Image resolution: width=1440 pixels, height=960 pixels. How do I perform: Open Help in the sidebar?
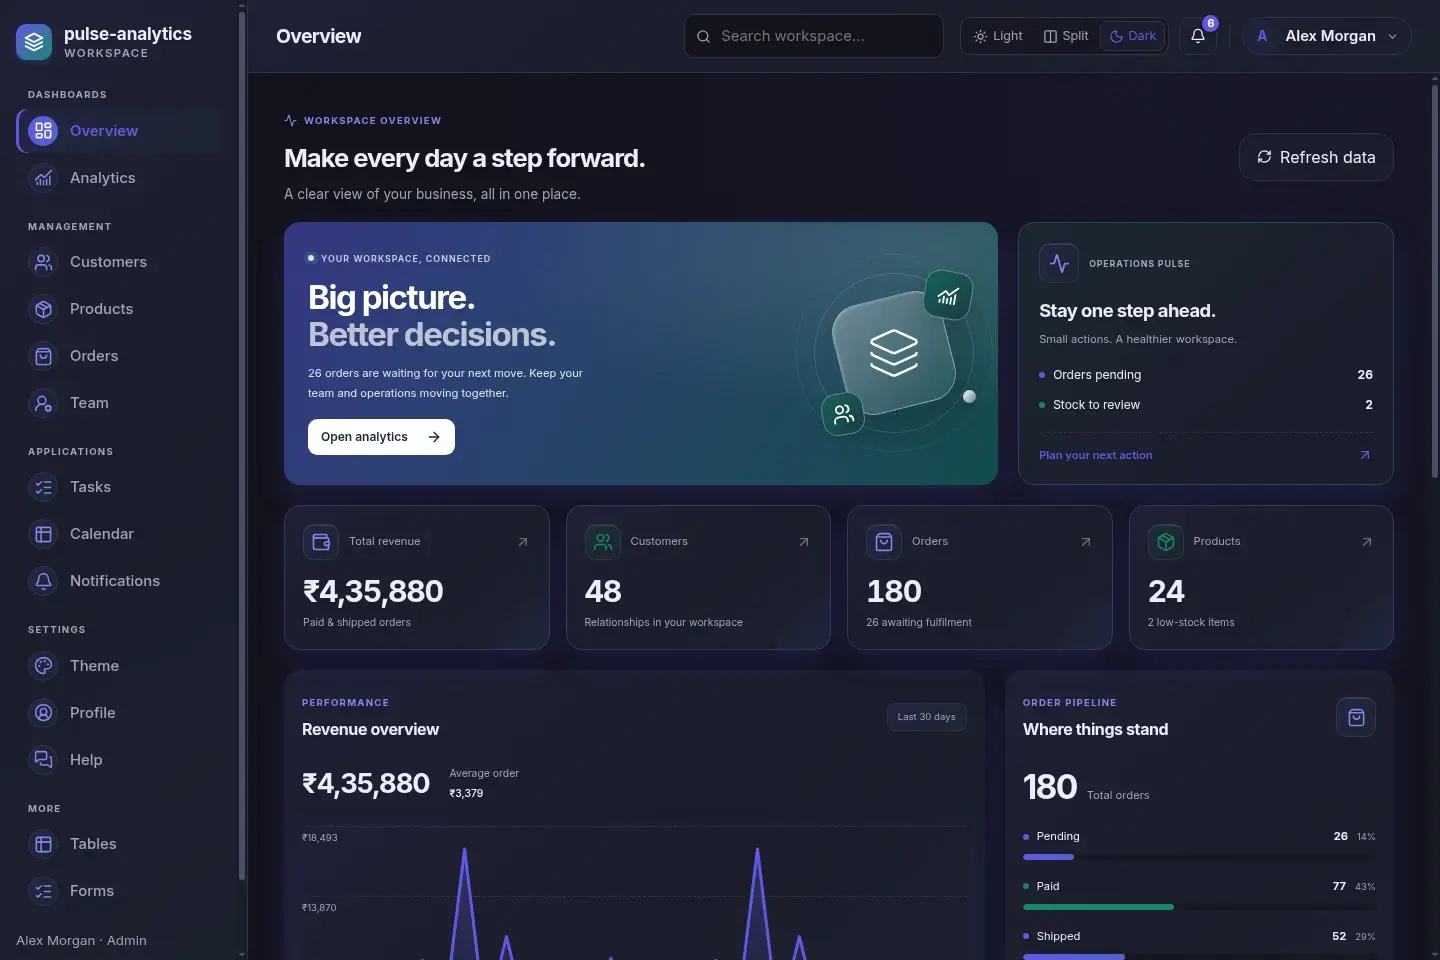119,760
